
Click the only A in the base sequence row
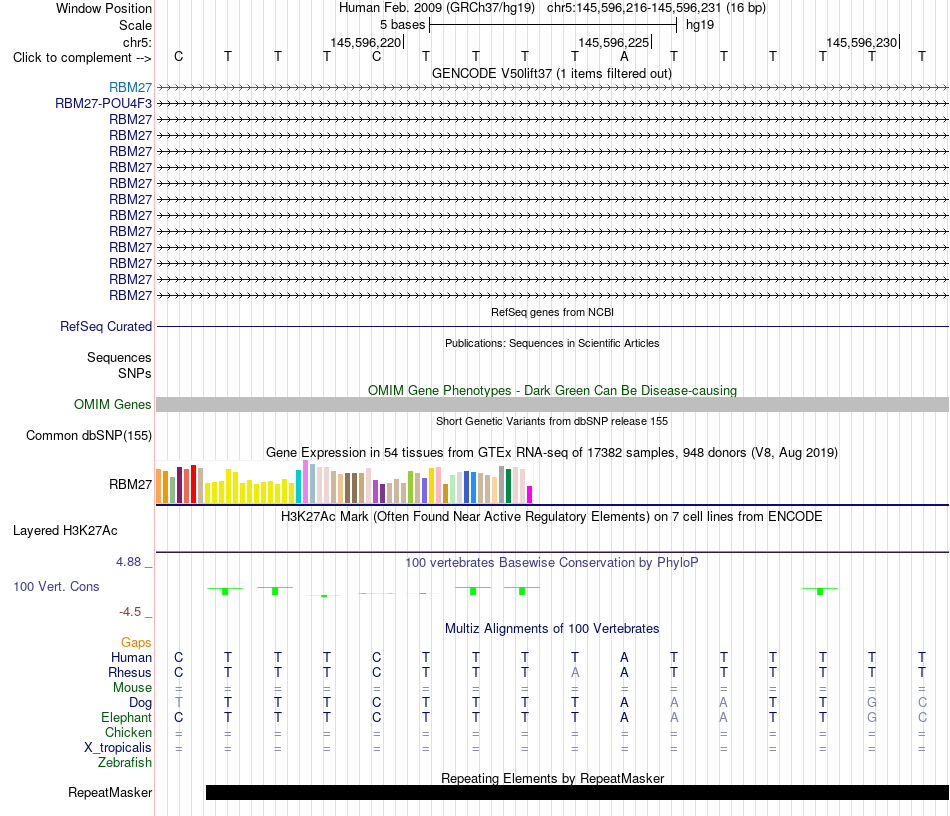click(624, 56)
